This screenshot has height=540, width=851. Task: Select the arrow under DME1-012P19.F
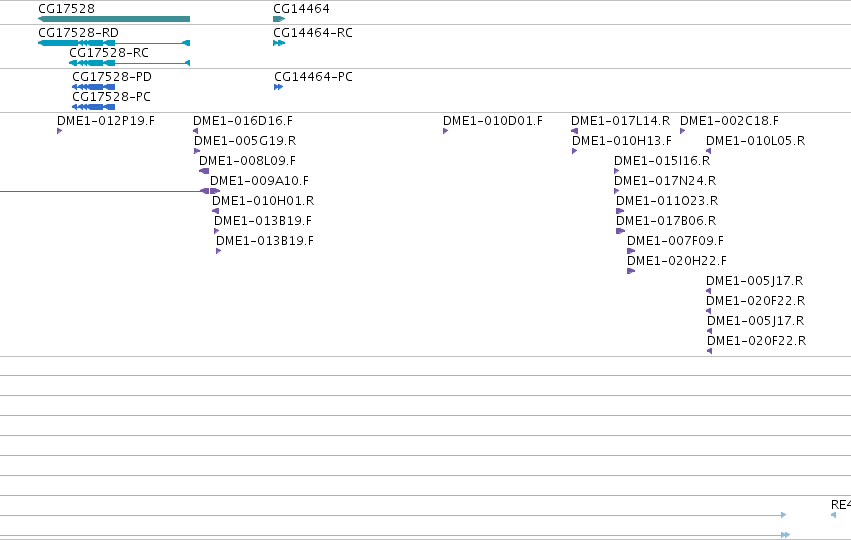(x=60, y=131)
